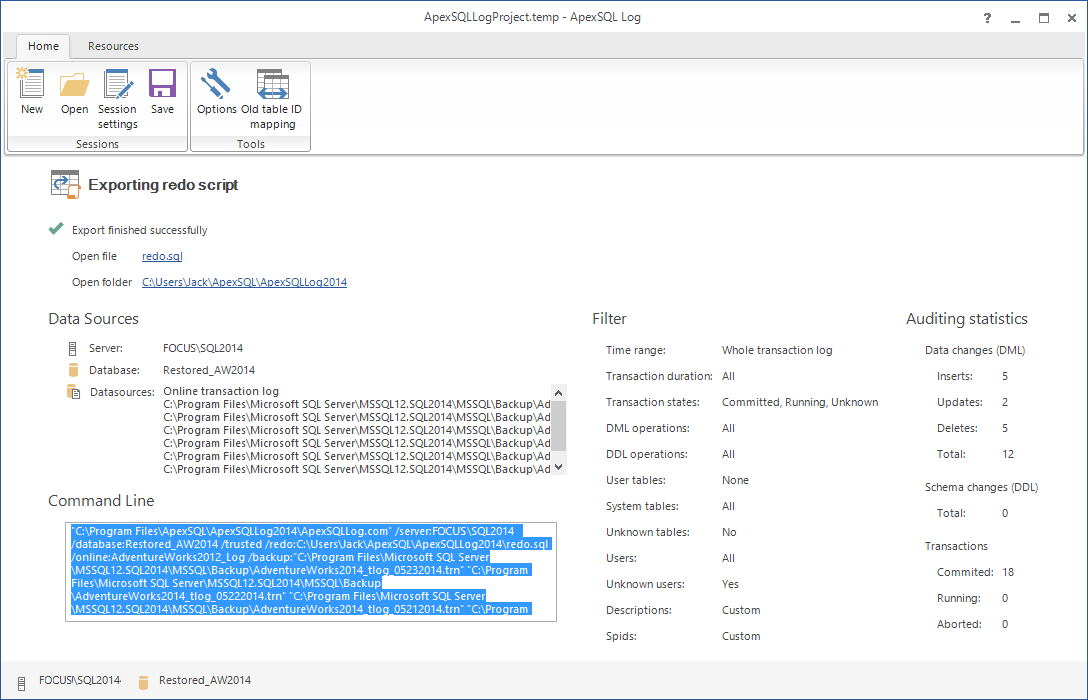
Task: Save the current session
Action: click(x=162, y=92)
